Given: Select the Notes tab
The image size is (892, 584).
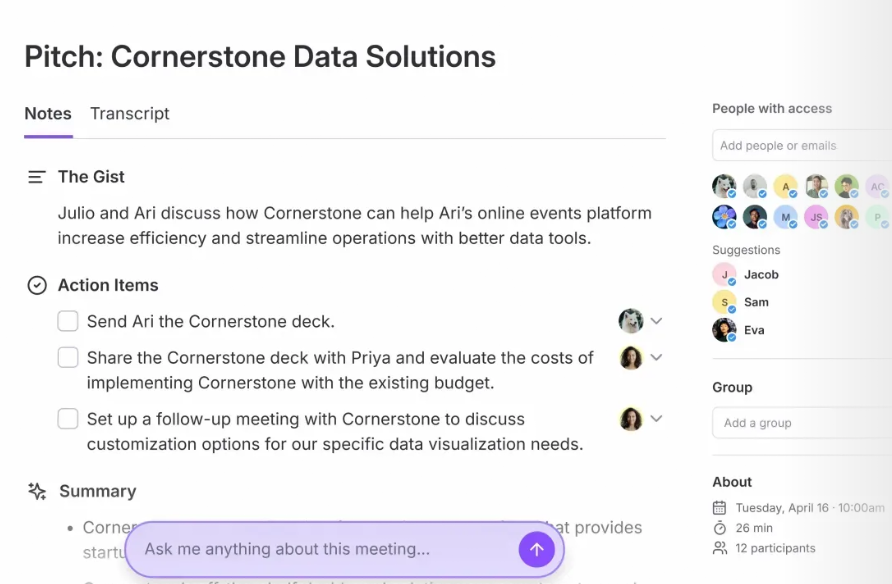Looking at the screenshot, I should pyautogui.click(x=47, y=113).
